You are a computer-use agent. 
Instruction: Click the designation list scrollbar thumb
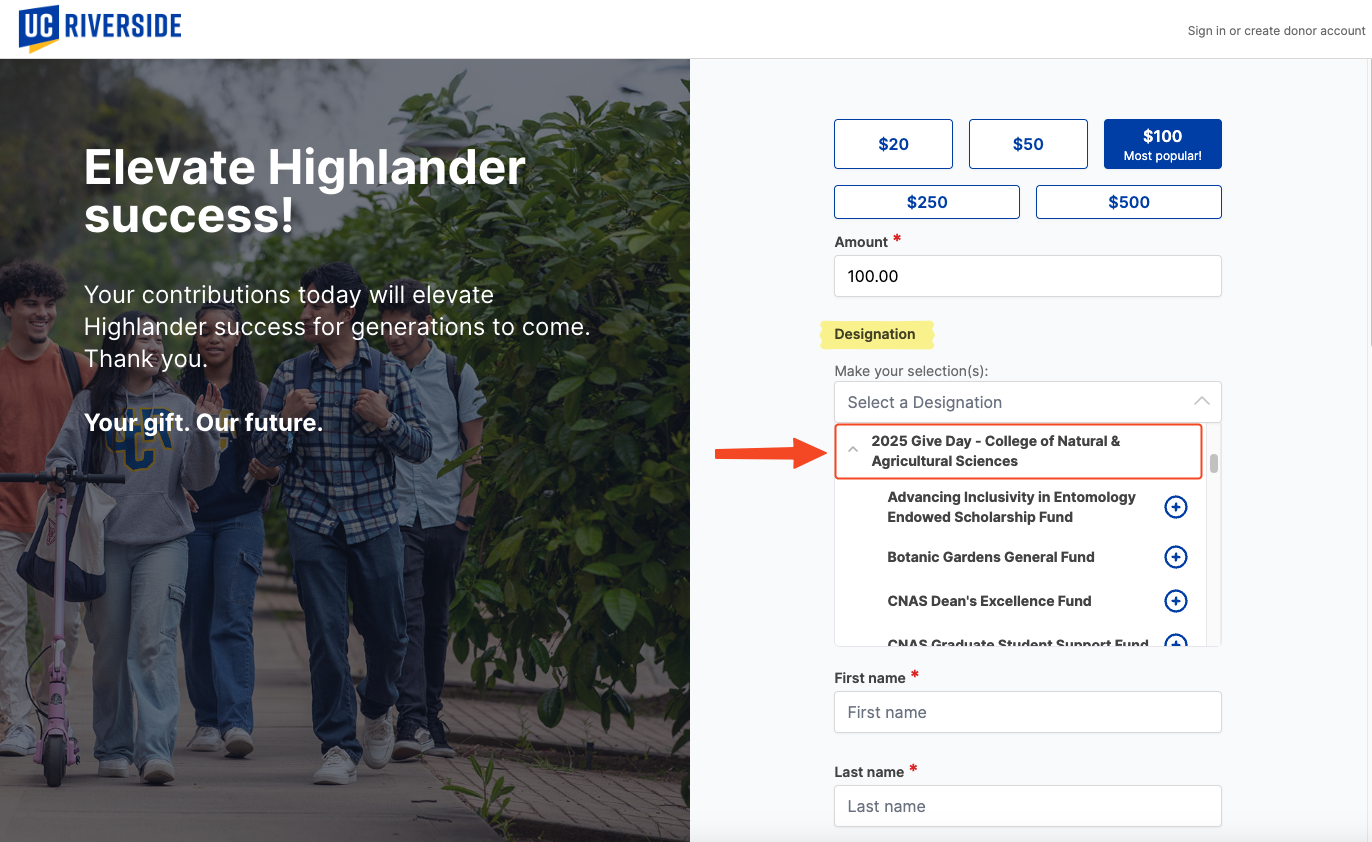click(1214, 463)
